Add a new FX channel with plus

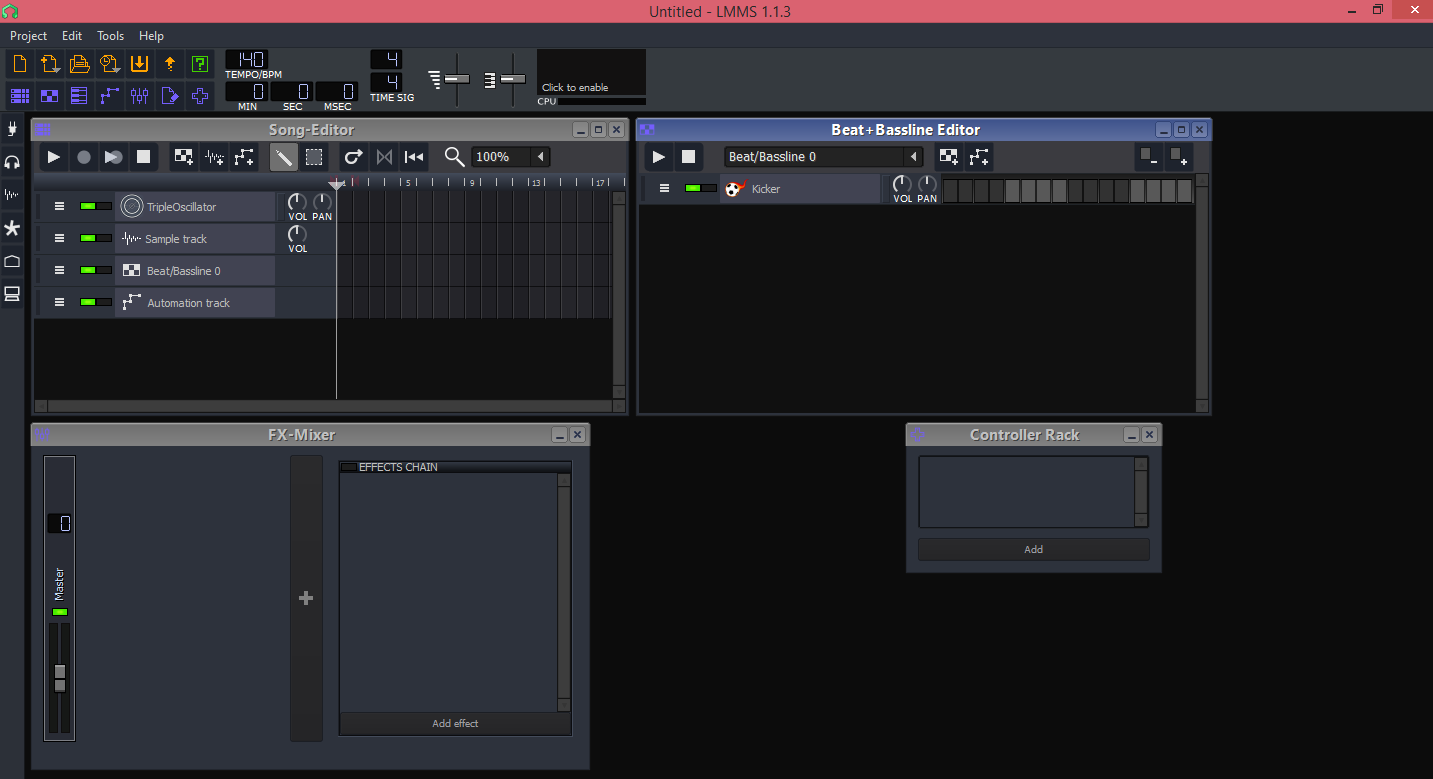click(x=306, y=598)
